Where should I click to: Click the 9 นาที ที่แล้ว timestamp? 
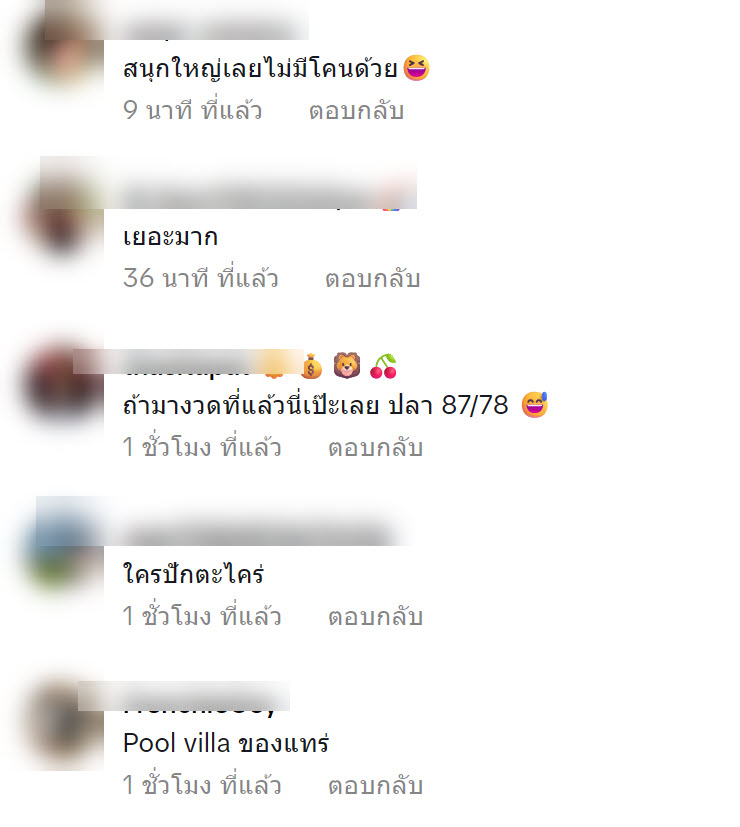coord(193,111)
